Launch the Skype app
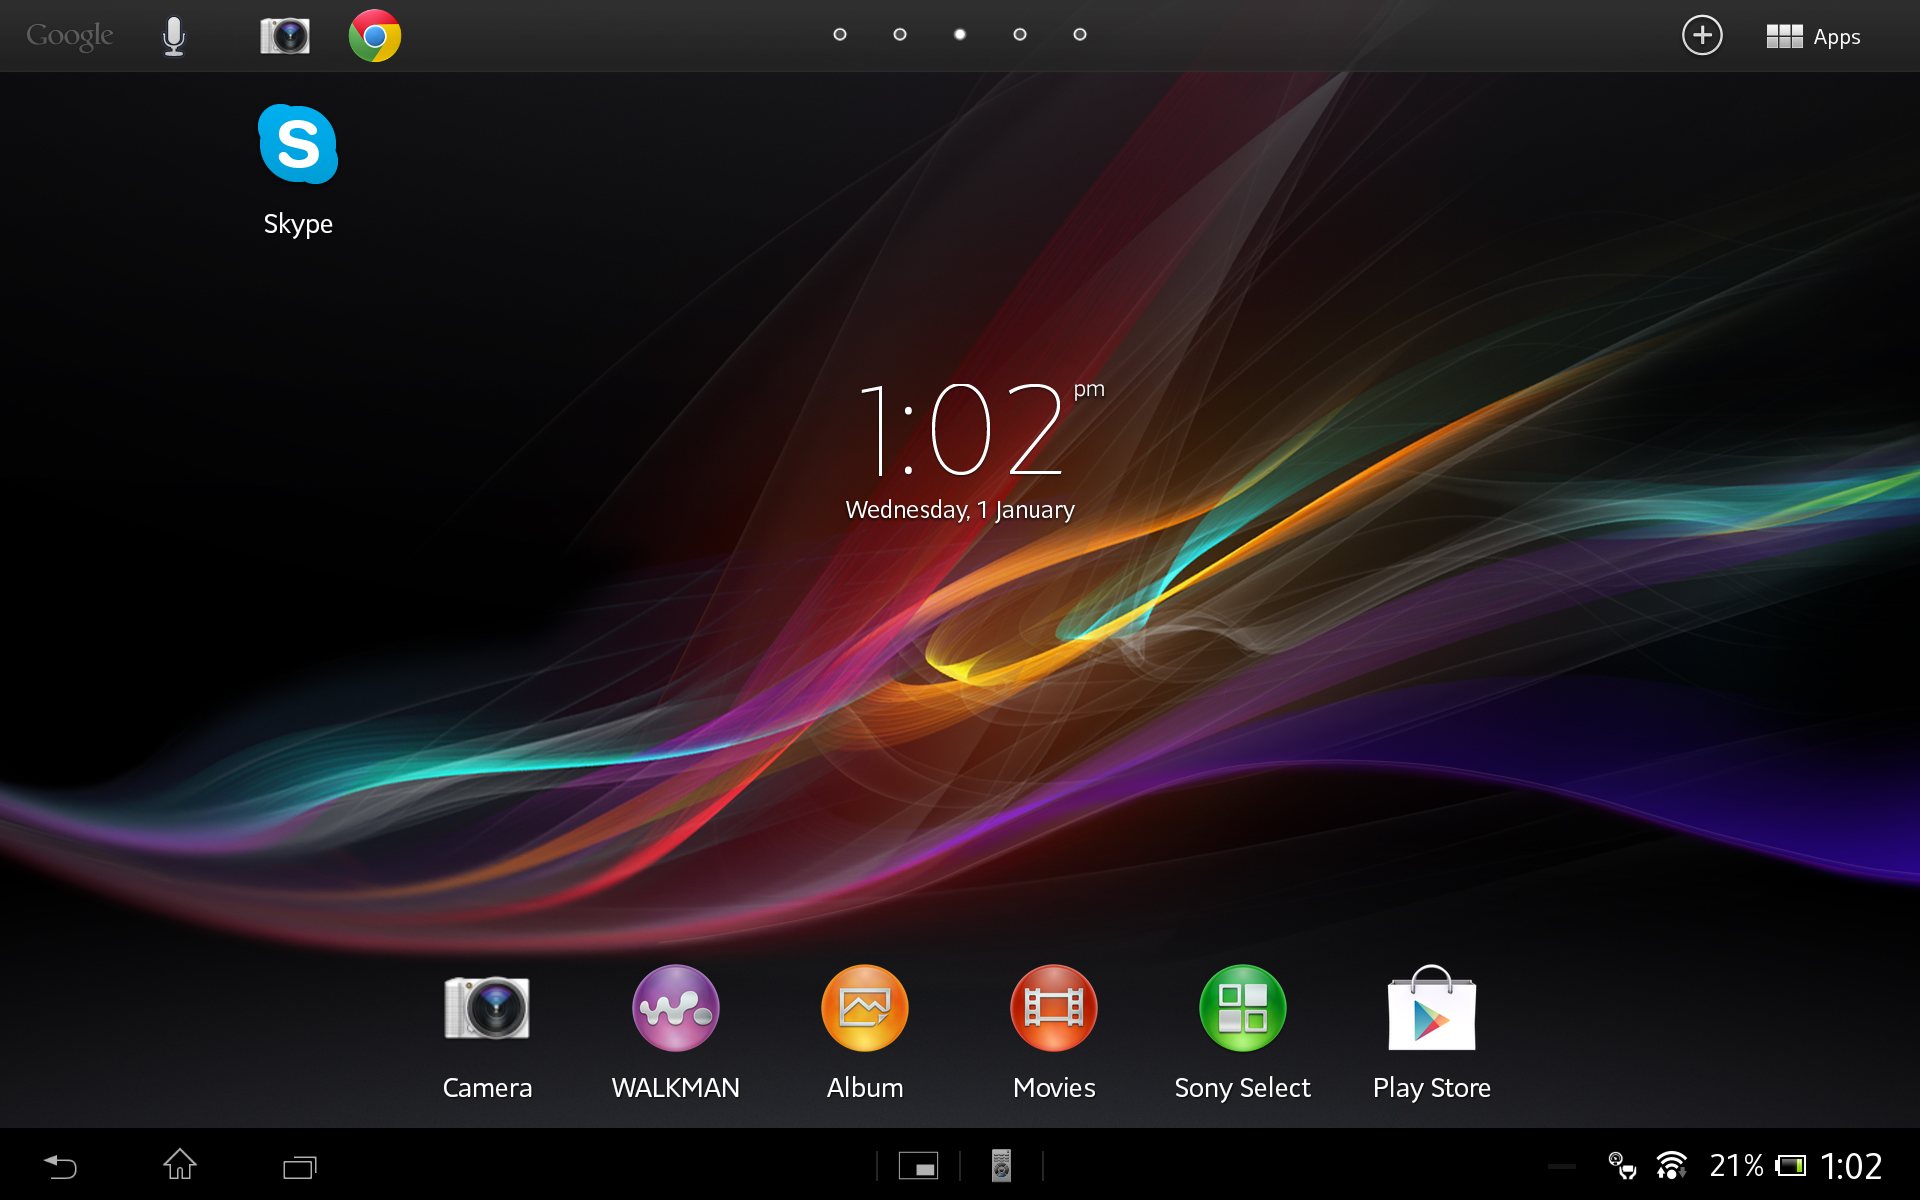 (298, 170)
